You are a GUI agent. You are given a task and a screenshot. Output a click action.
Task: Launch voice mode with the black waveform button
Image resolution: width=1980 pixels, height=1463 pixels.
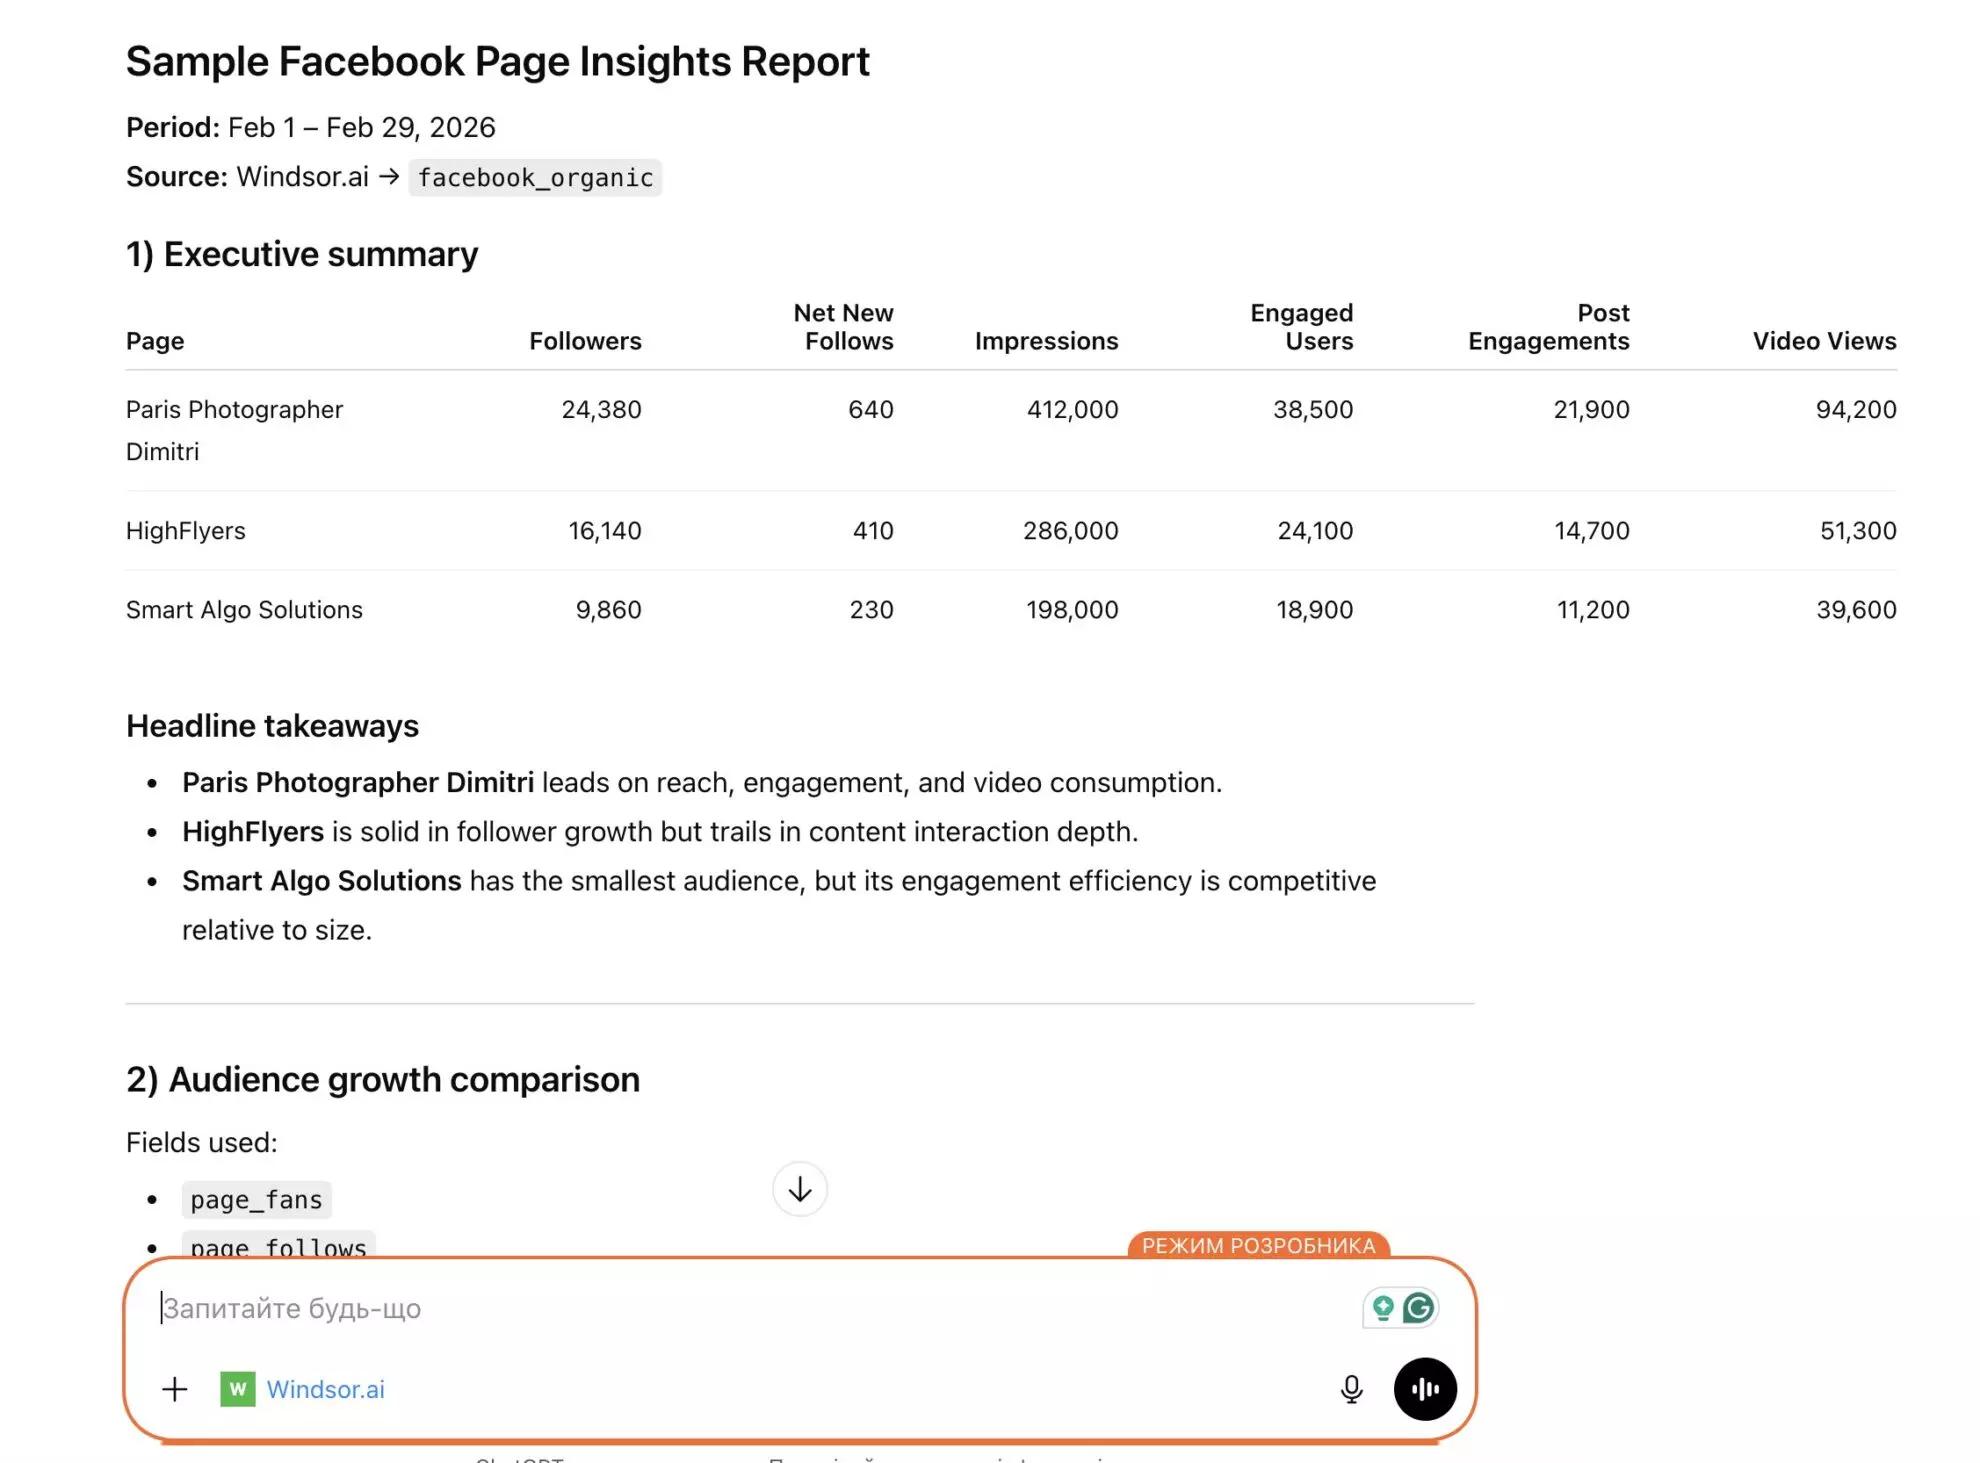[x=1425, y=1389]
